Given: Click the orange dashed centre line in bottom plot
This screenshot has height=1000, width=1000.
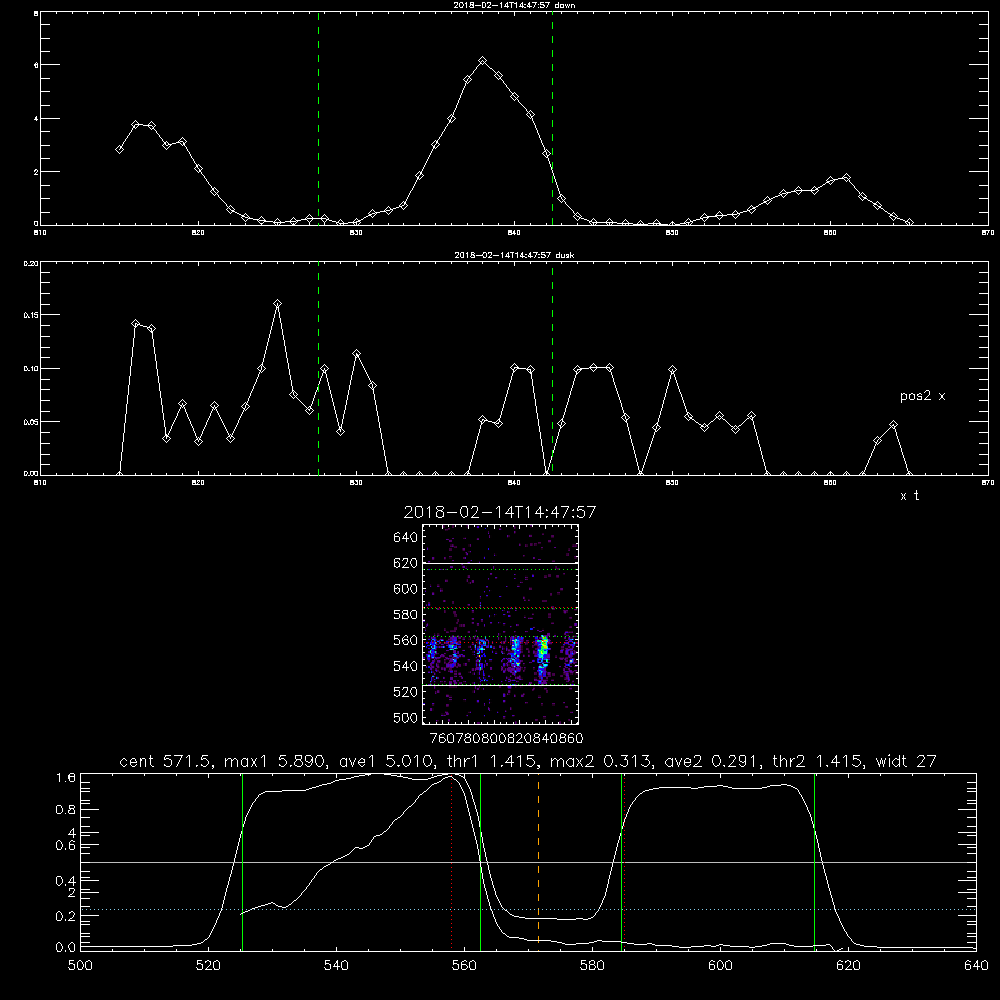Looking at the screenshot, I should 538,861.
